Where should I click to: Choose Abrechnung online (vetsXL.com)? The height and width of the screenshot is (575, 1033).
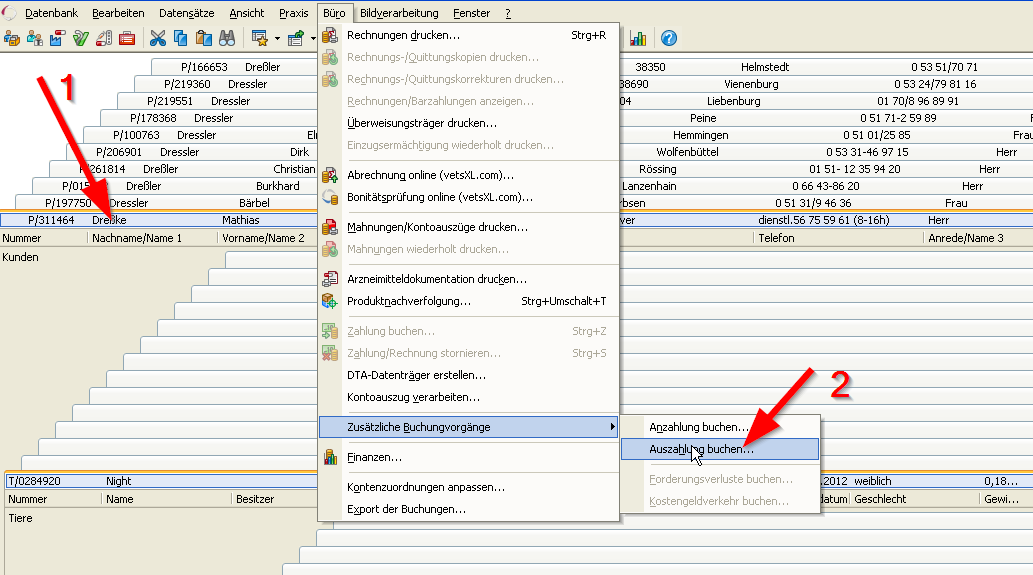pos(468,175)
